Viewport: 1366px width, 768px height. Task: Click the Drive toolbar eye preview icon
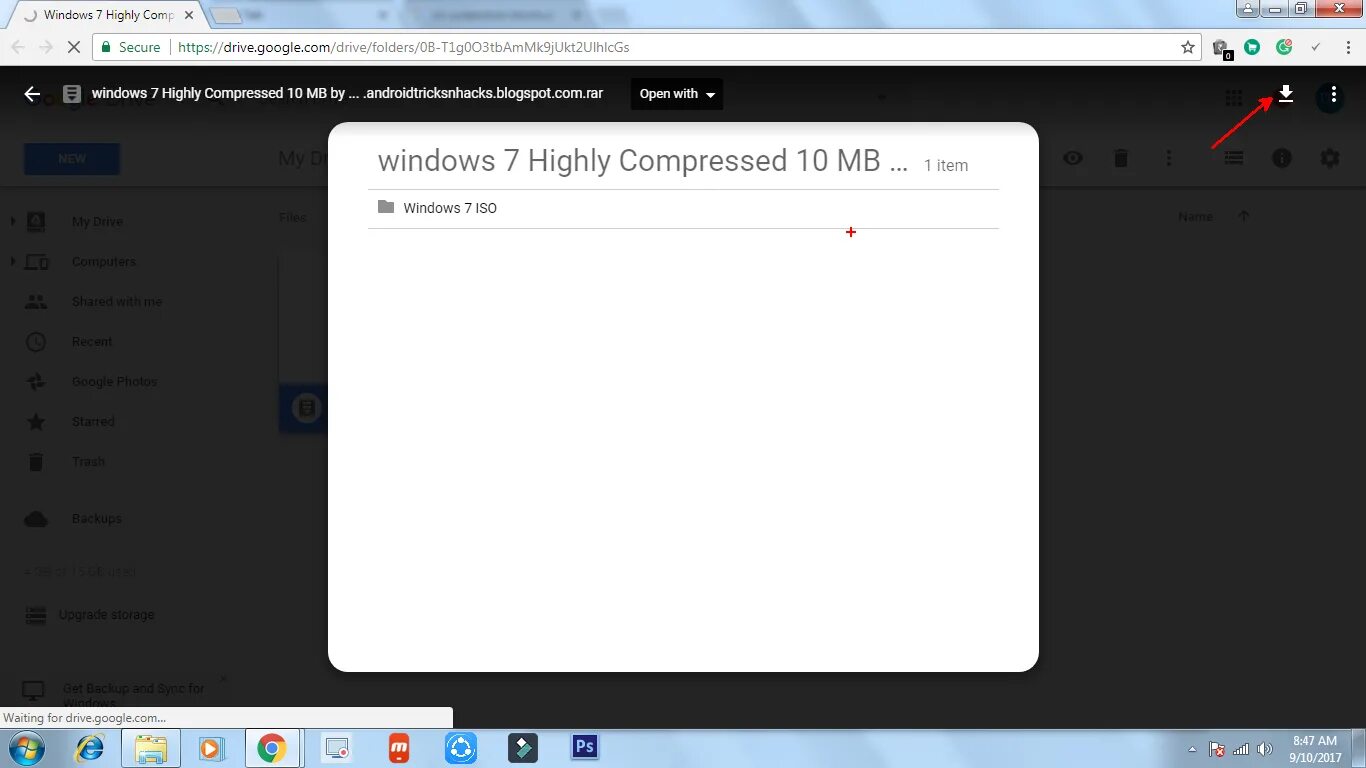1073,158
